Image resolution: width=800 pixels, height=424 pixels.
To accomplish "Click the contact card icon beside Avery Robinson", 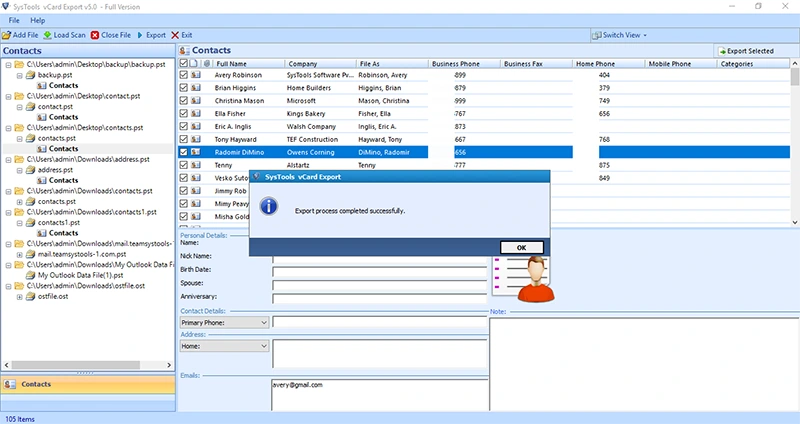I will pyautogui.click(x=196, y=75).
